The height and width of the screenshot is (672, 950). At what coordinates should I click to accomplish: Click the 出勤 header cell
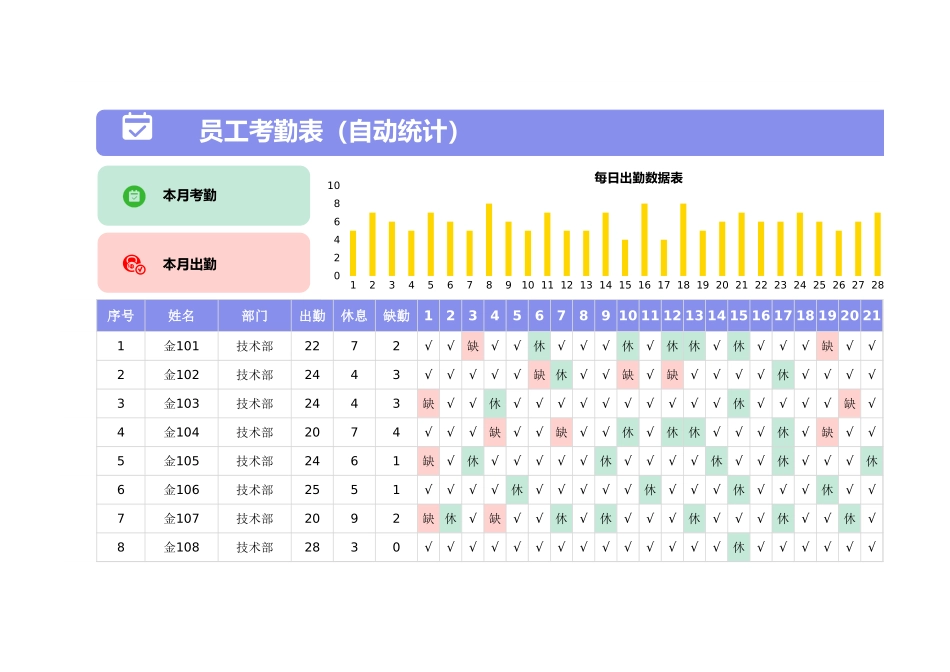(x=312, y=316)
